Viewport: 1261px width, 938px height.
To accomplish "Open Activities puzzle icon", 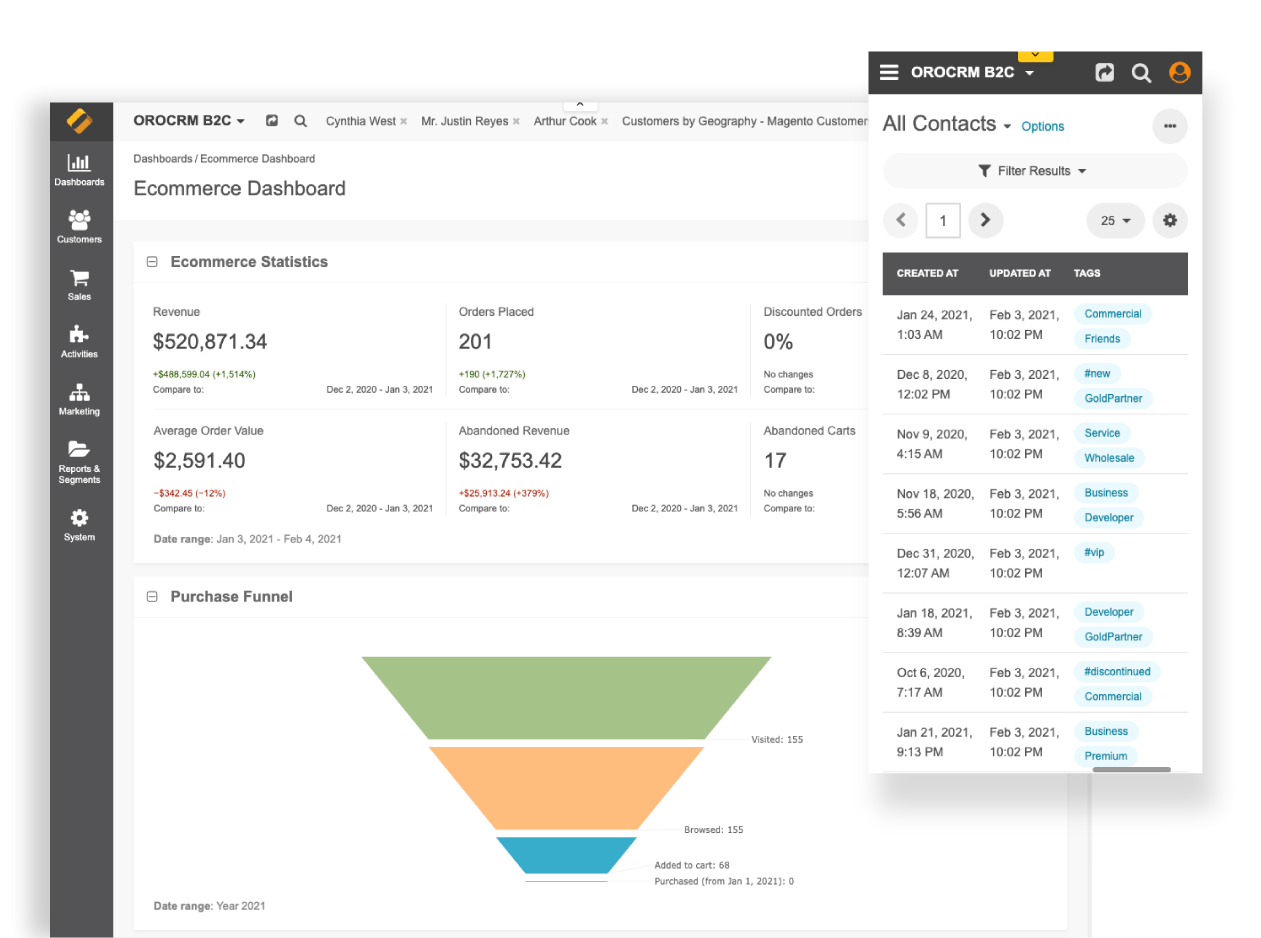I will (79, 341).
